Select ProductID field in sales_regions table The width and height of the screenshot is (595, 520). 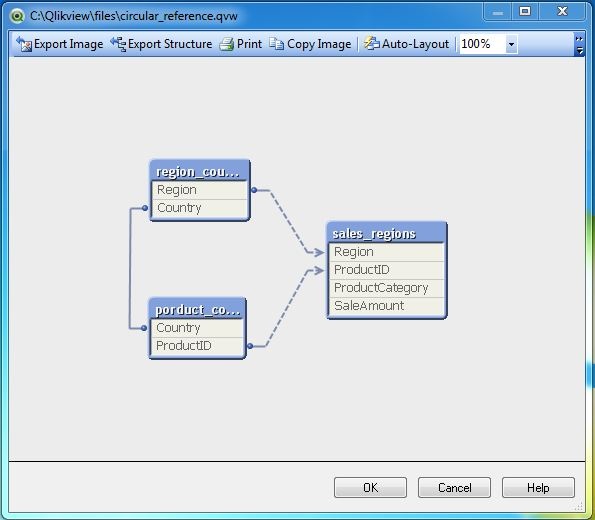pyautogui.click(x=387, y=270)
